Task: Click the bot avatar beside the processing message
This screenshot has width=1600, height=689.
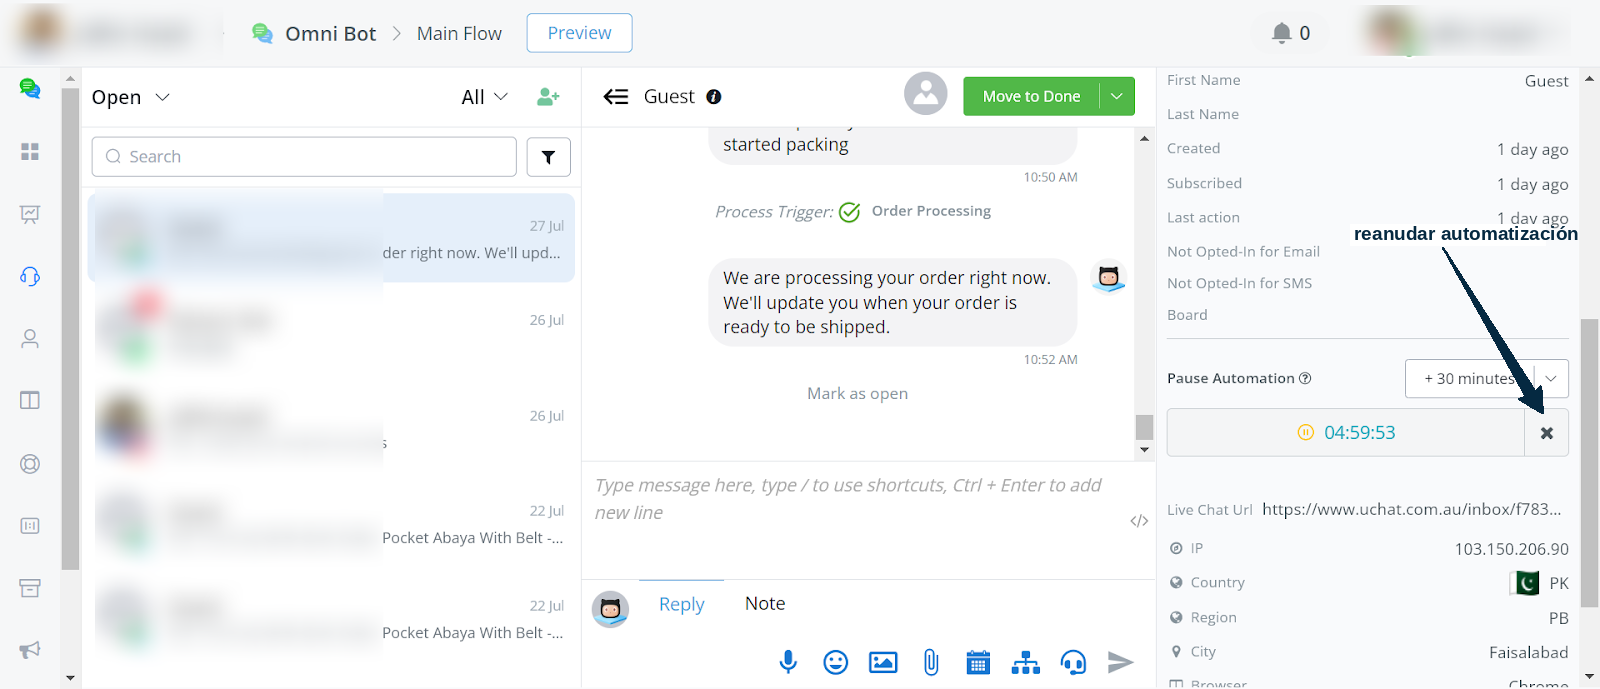Action: point(1108,276)
